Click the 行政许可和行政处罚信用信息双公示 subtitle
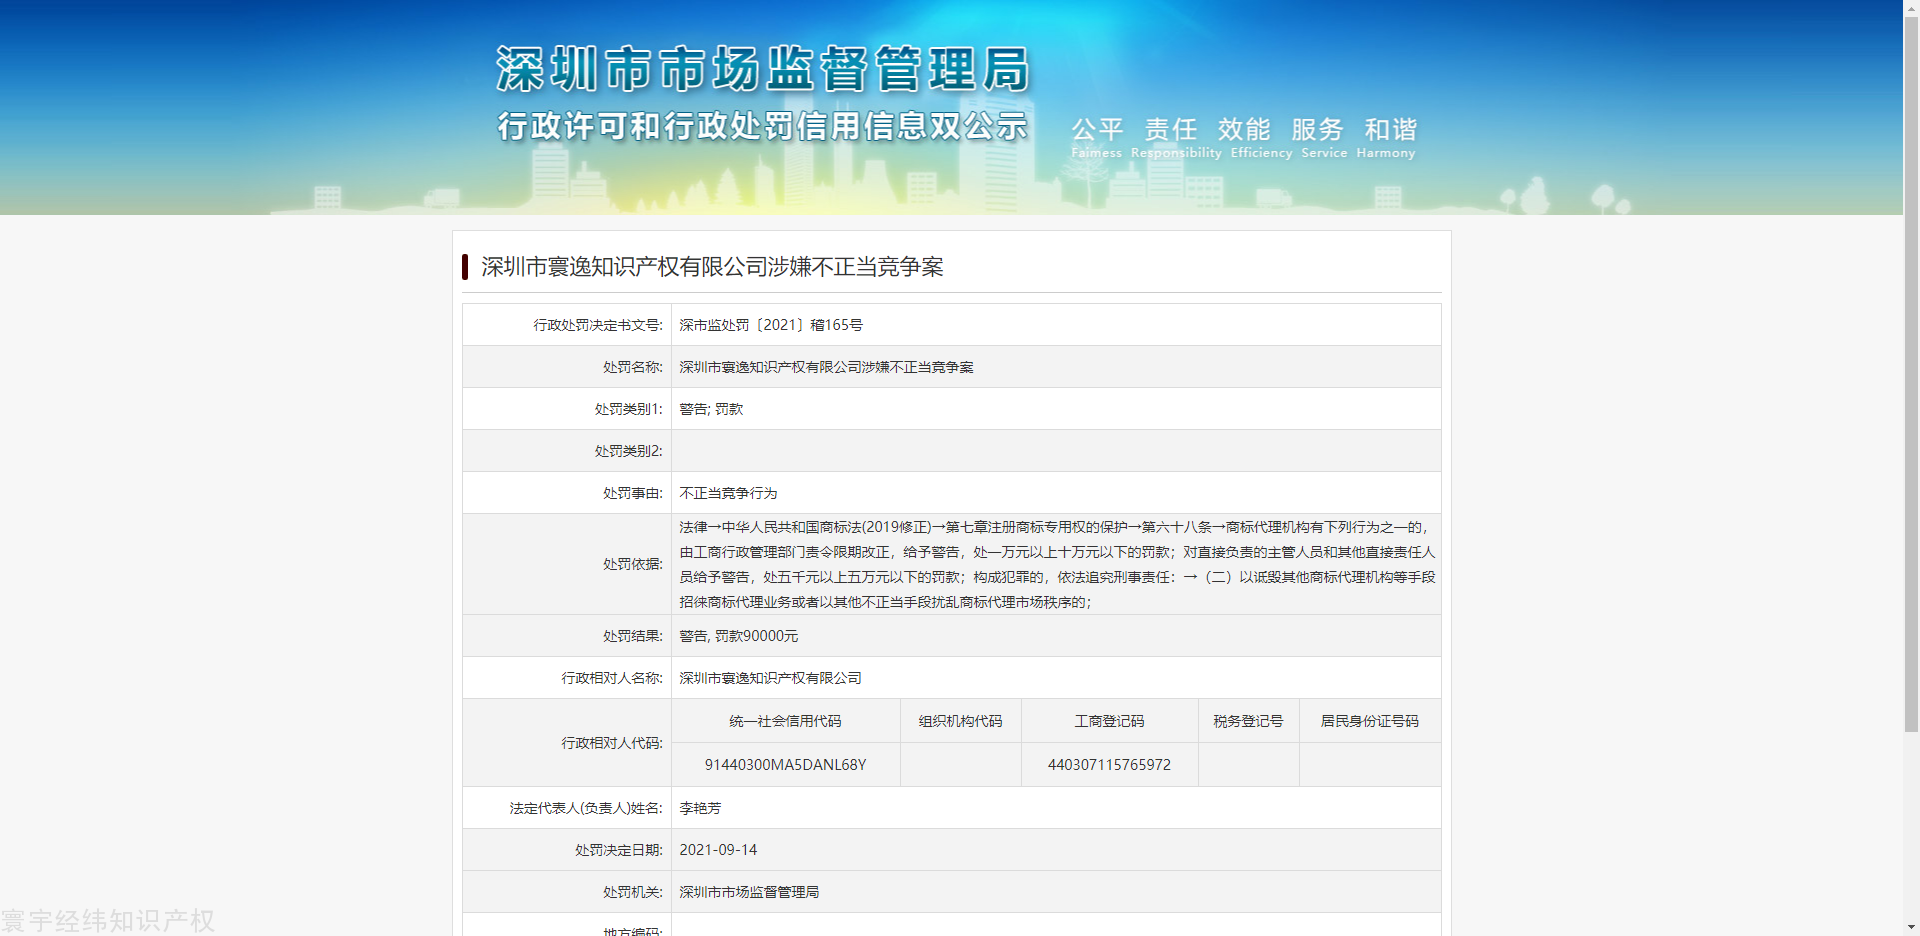This screenshot has width=1920, height=936. [763, 126]
